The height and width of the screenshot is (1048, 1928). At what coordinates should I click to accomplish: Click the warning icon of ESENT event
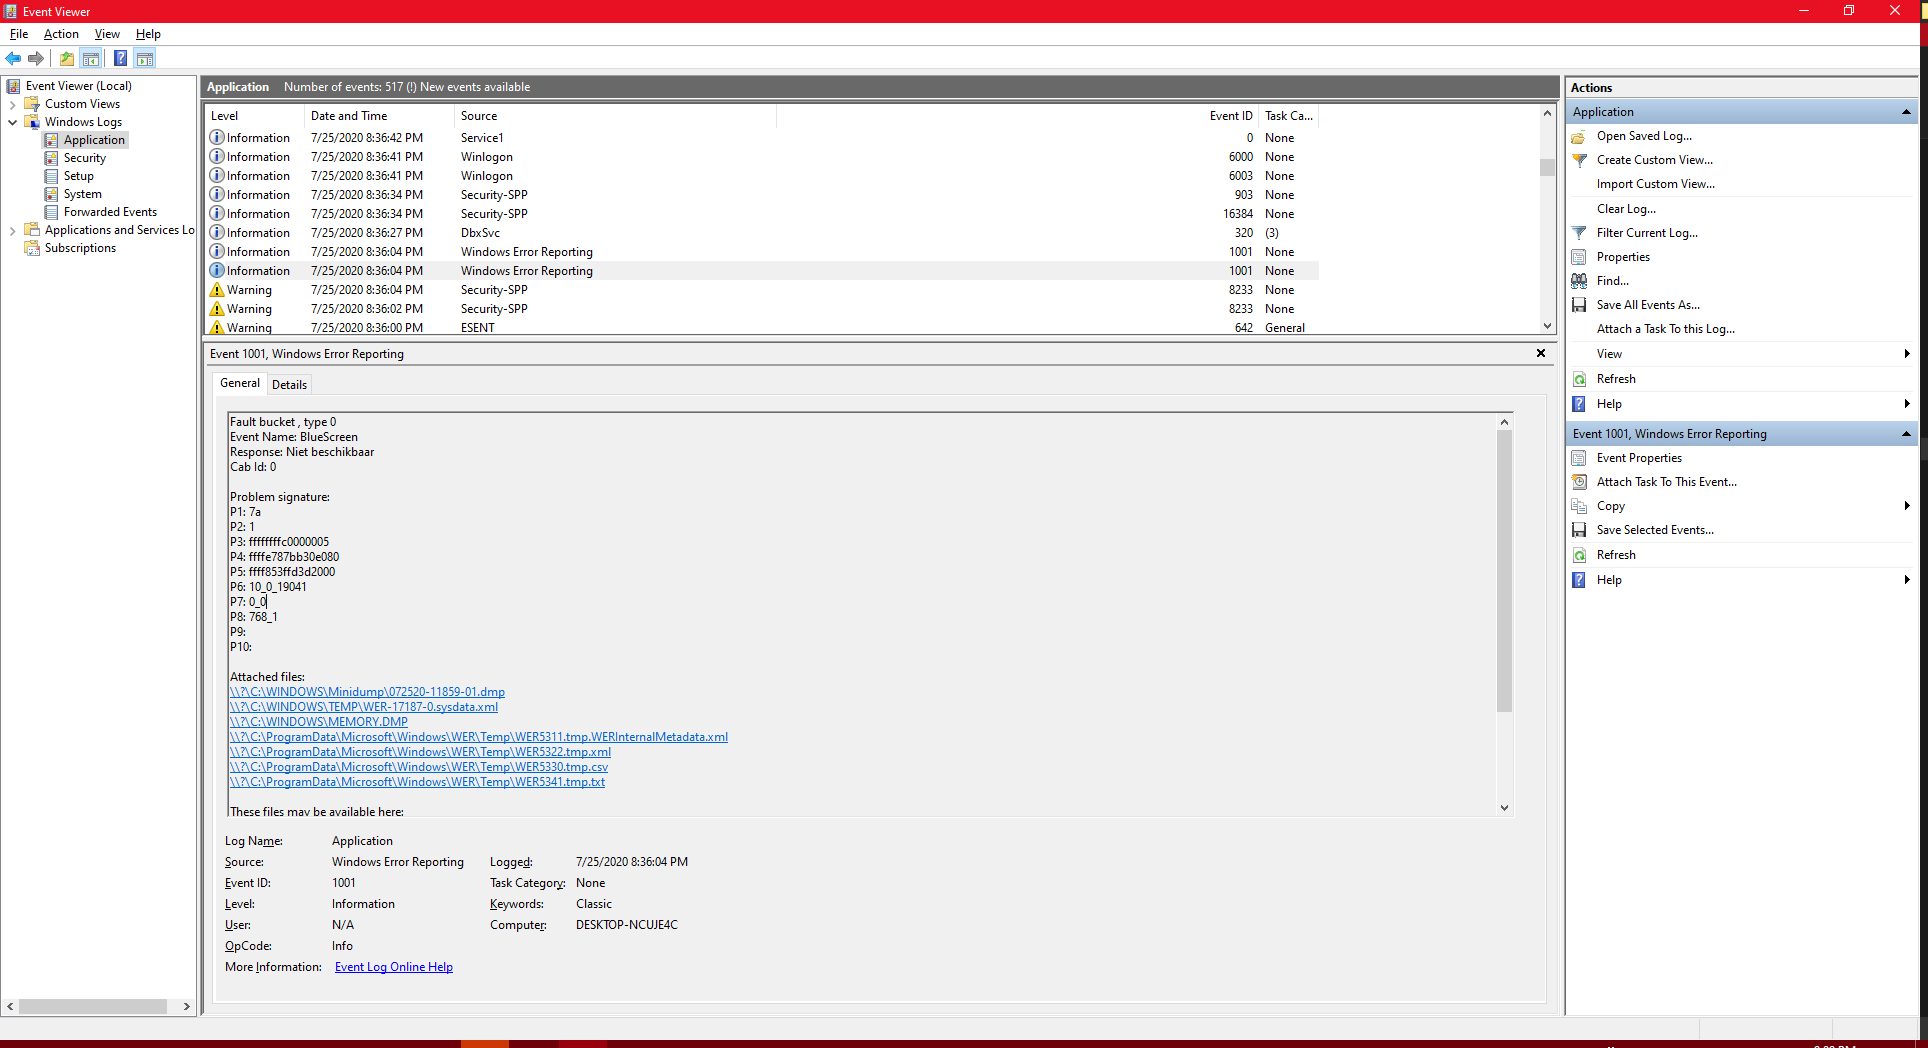point(217,327)
